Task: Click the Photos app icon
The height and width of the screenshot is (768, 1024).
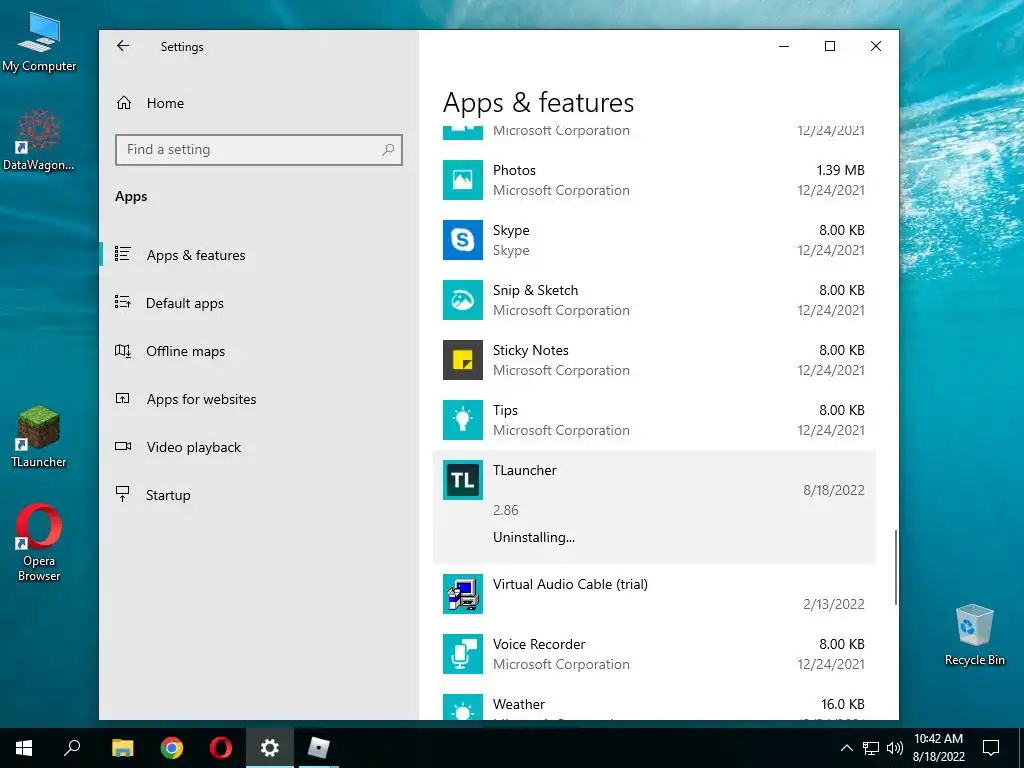Action: [x=462, y=180]
